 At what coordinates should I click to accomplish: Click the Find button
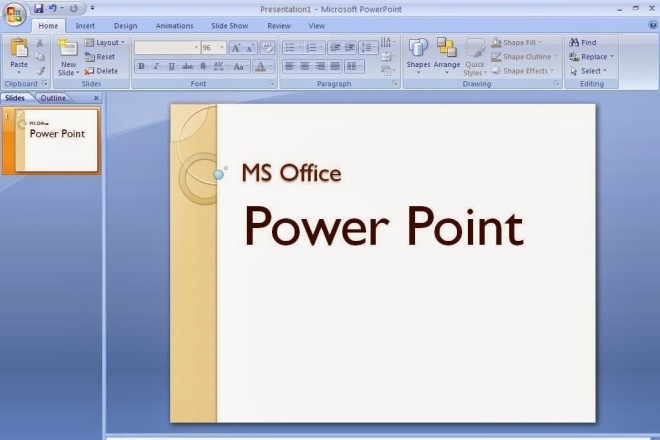[583, 43]
